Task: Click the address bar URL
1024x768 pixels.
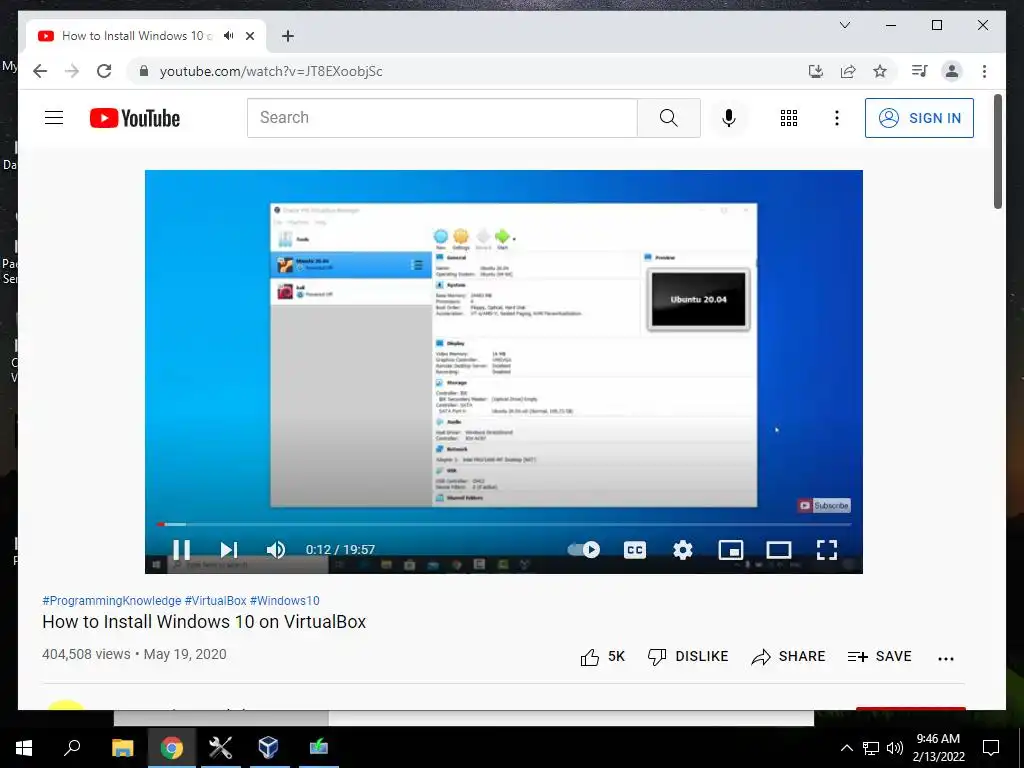Action: (271, 71)
